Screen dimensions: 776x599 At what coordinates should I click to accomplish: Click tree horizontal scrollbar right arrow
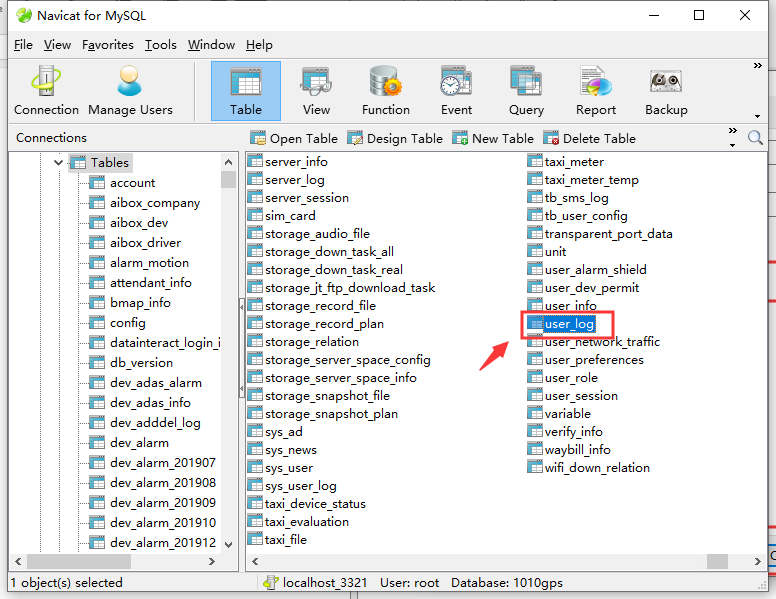212,561
